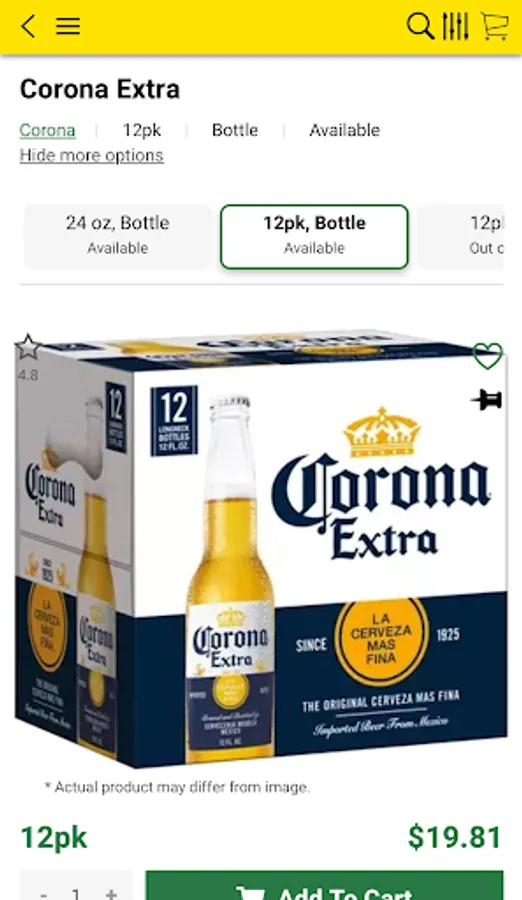Decrease quantity with minus button
The width and height of the screenshot is (522, 900).
(x=44, y=893)
